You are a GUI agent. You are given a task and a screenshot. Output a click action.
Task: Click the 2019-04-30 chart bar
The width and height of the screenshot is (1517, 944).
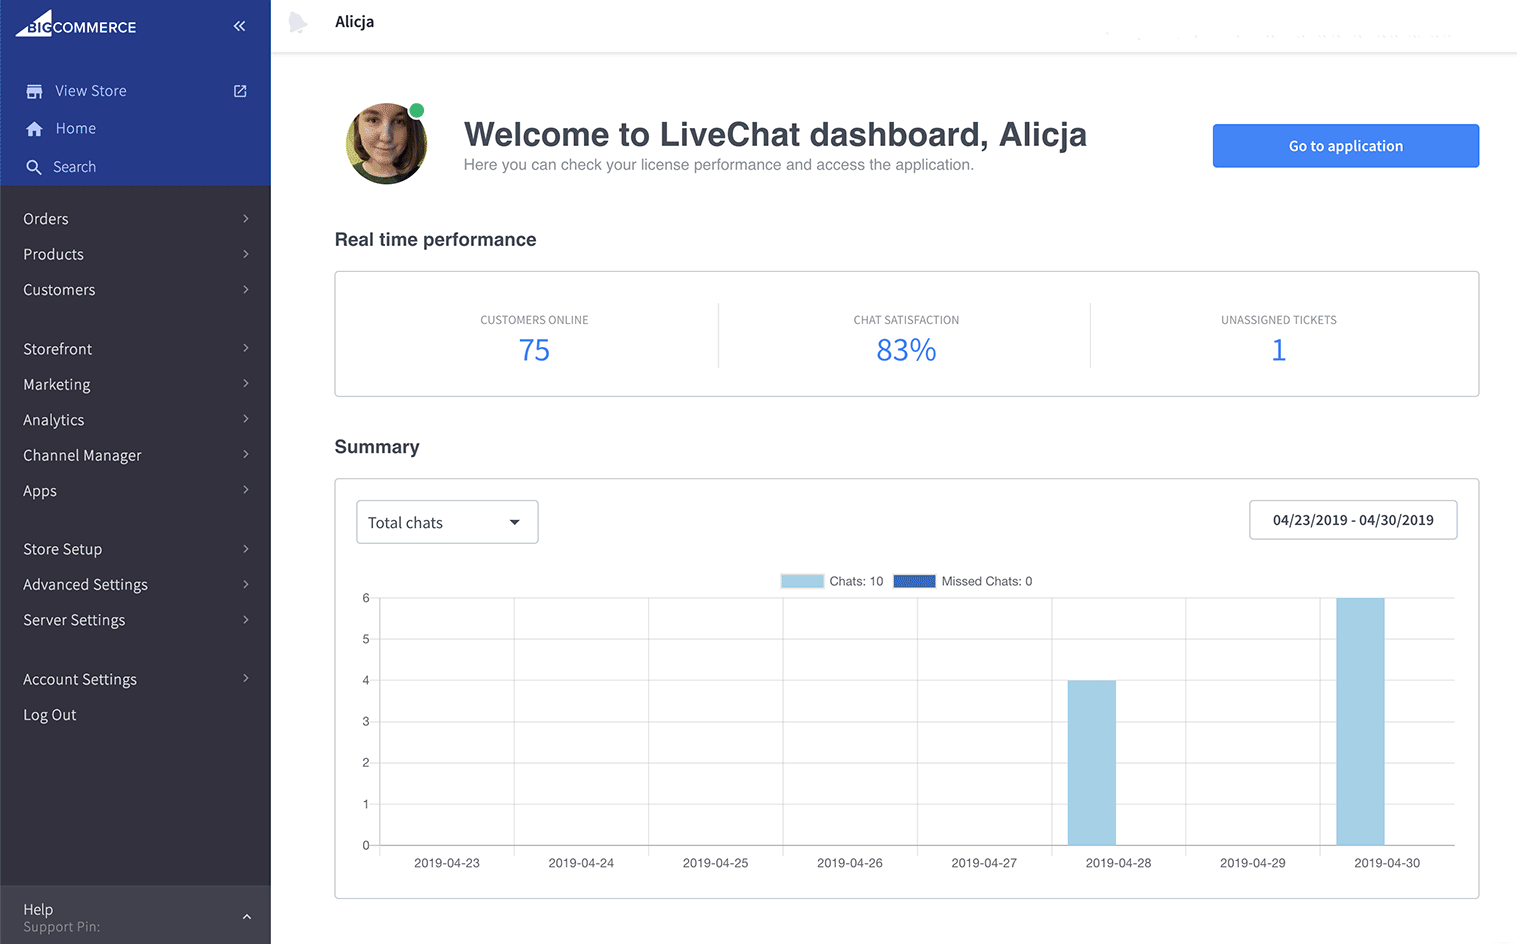1360,722
